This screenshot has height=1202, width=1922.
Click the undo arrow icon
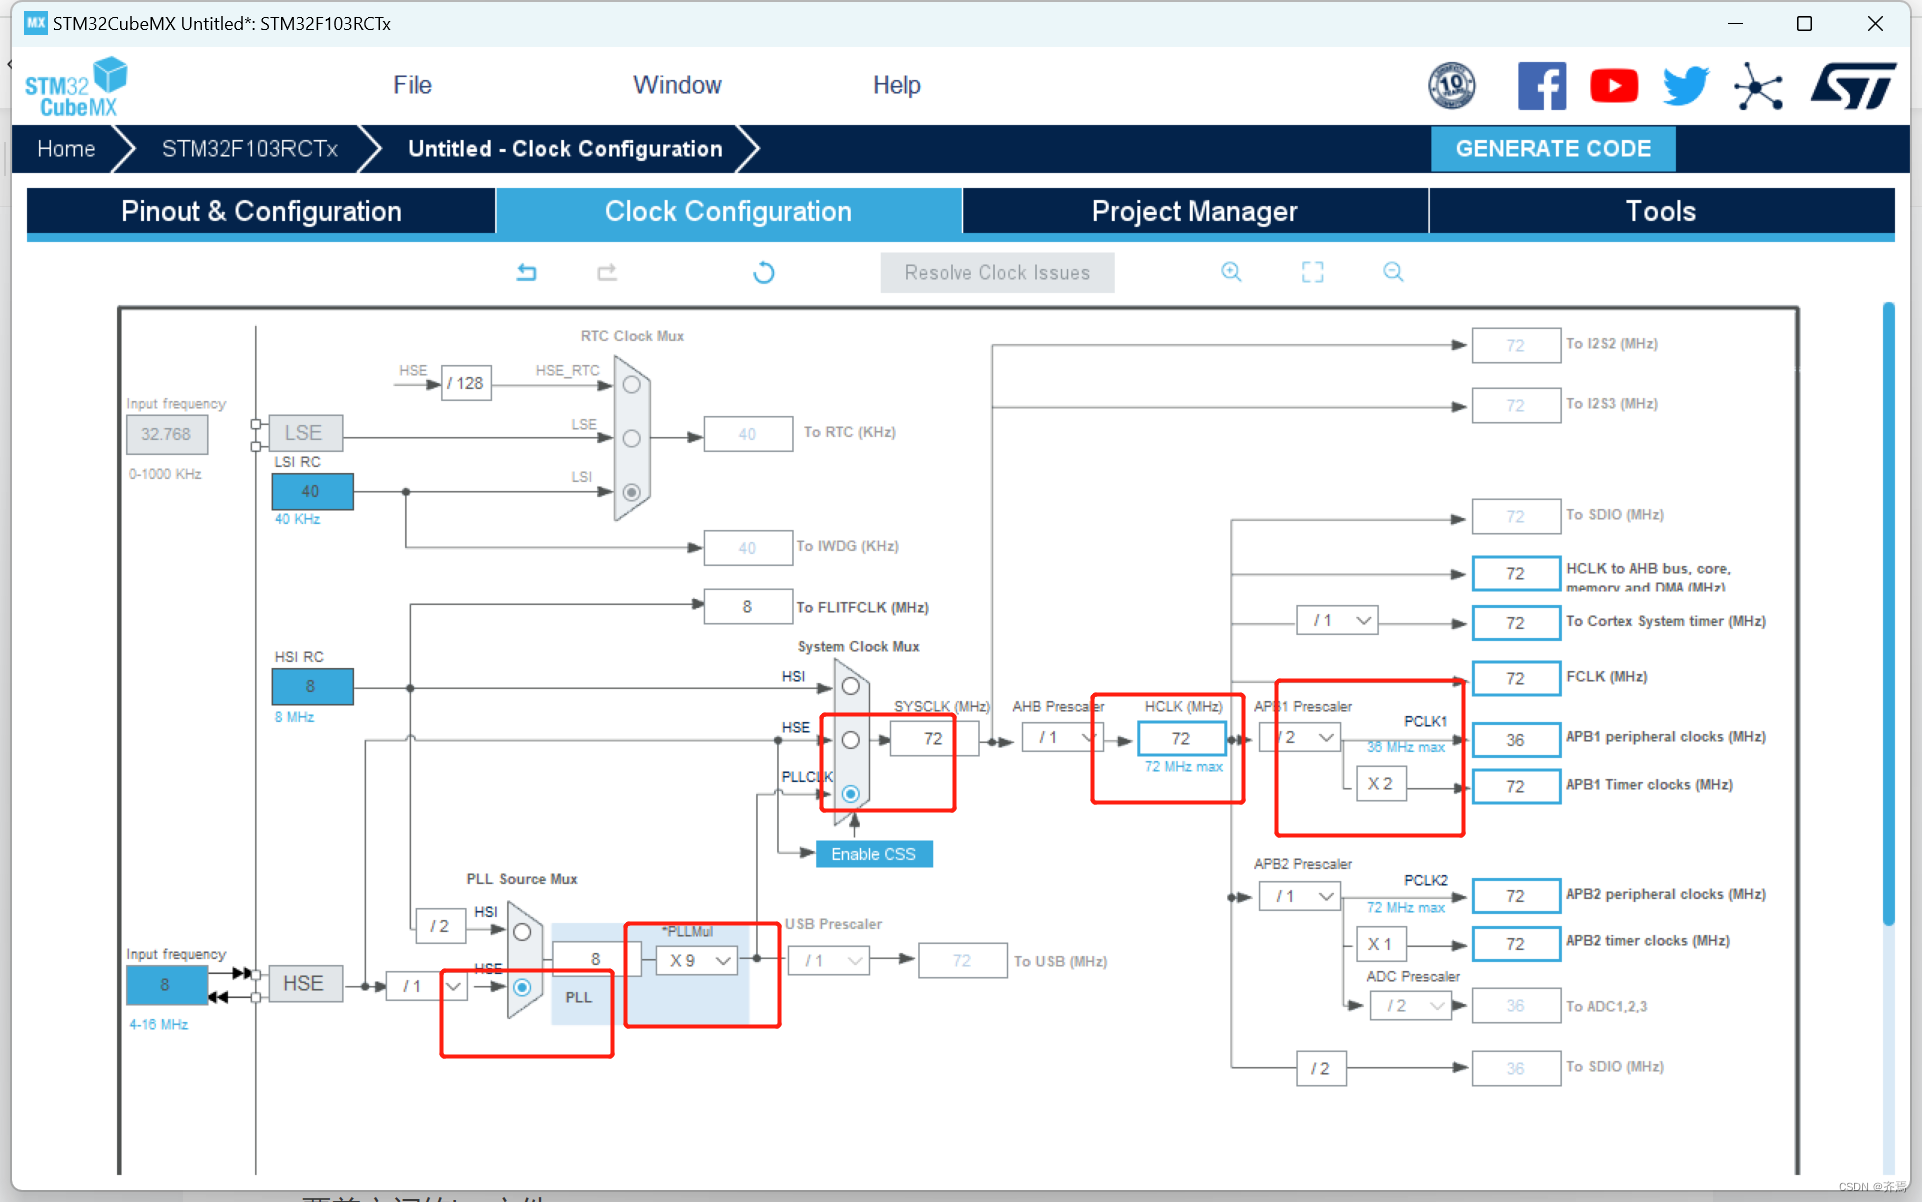527,272
